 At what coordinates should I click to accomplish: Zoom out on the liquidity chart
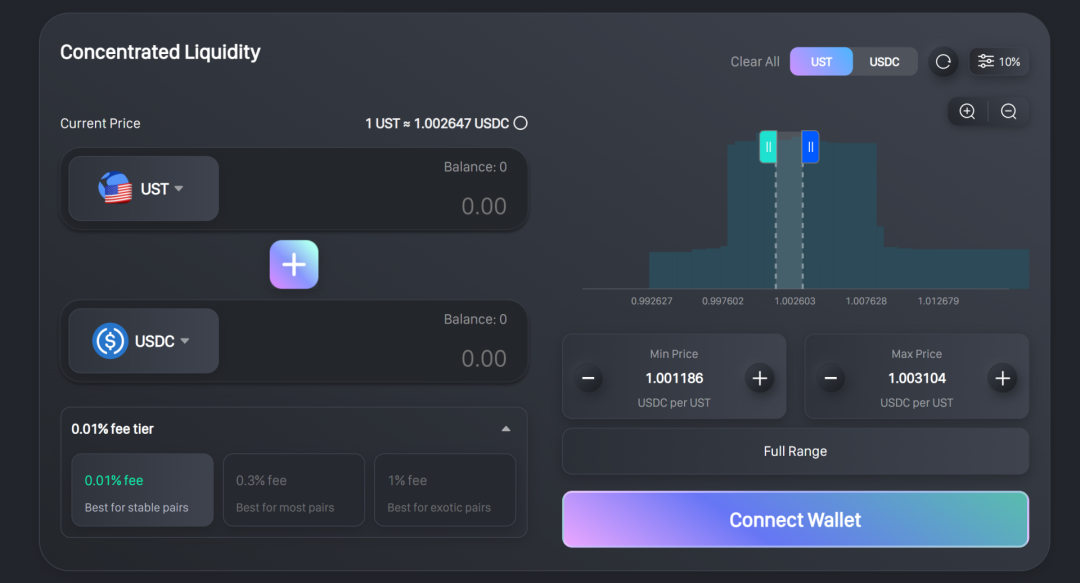coord(1008,111)
